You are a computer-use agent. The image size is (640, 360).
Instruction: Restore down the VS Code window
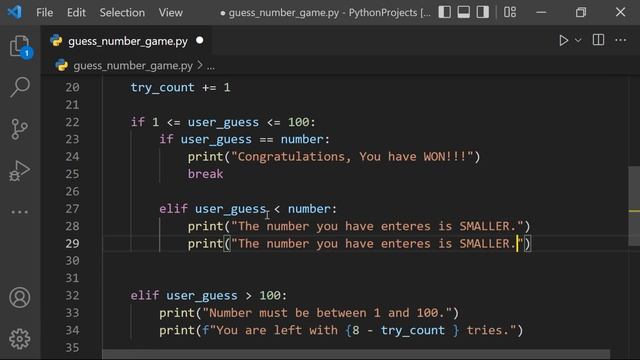coord(581,12)
